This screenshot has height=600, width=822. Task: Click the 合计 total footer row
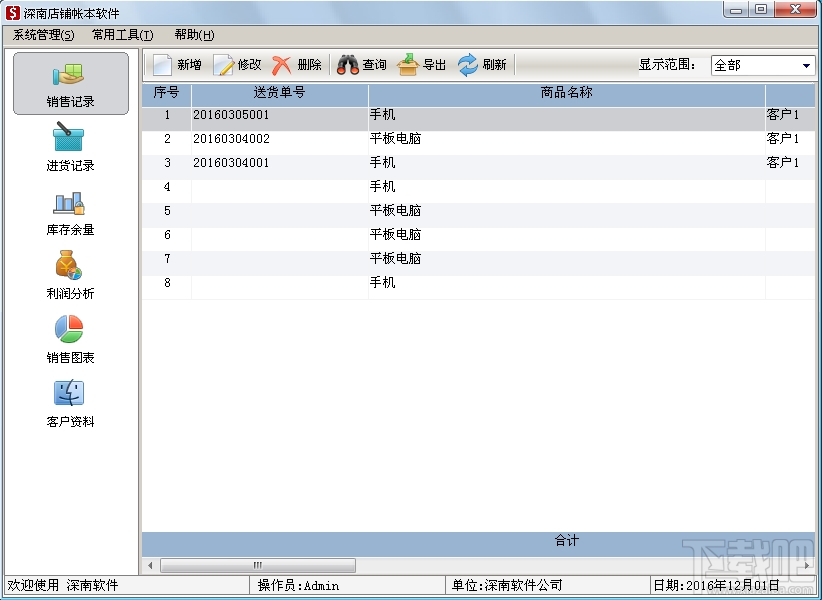[x=479, y=544]
